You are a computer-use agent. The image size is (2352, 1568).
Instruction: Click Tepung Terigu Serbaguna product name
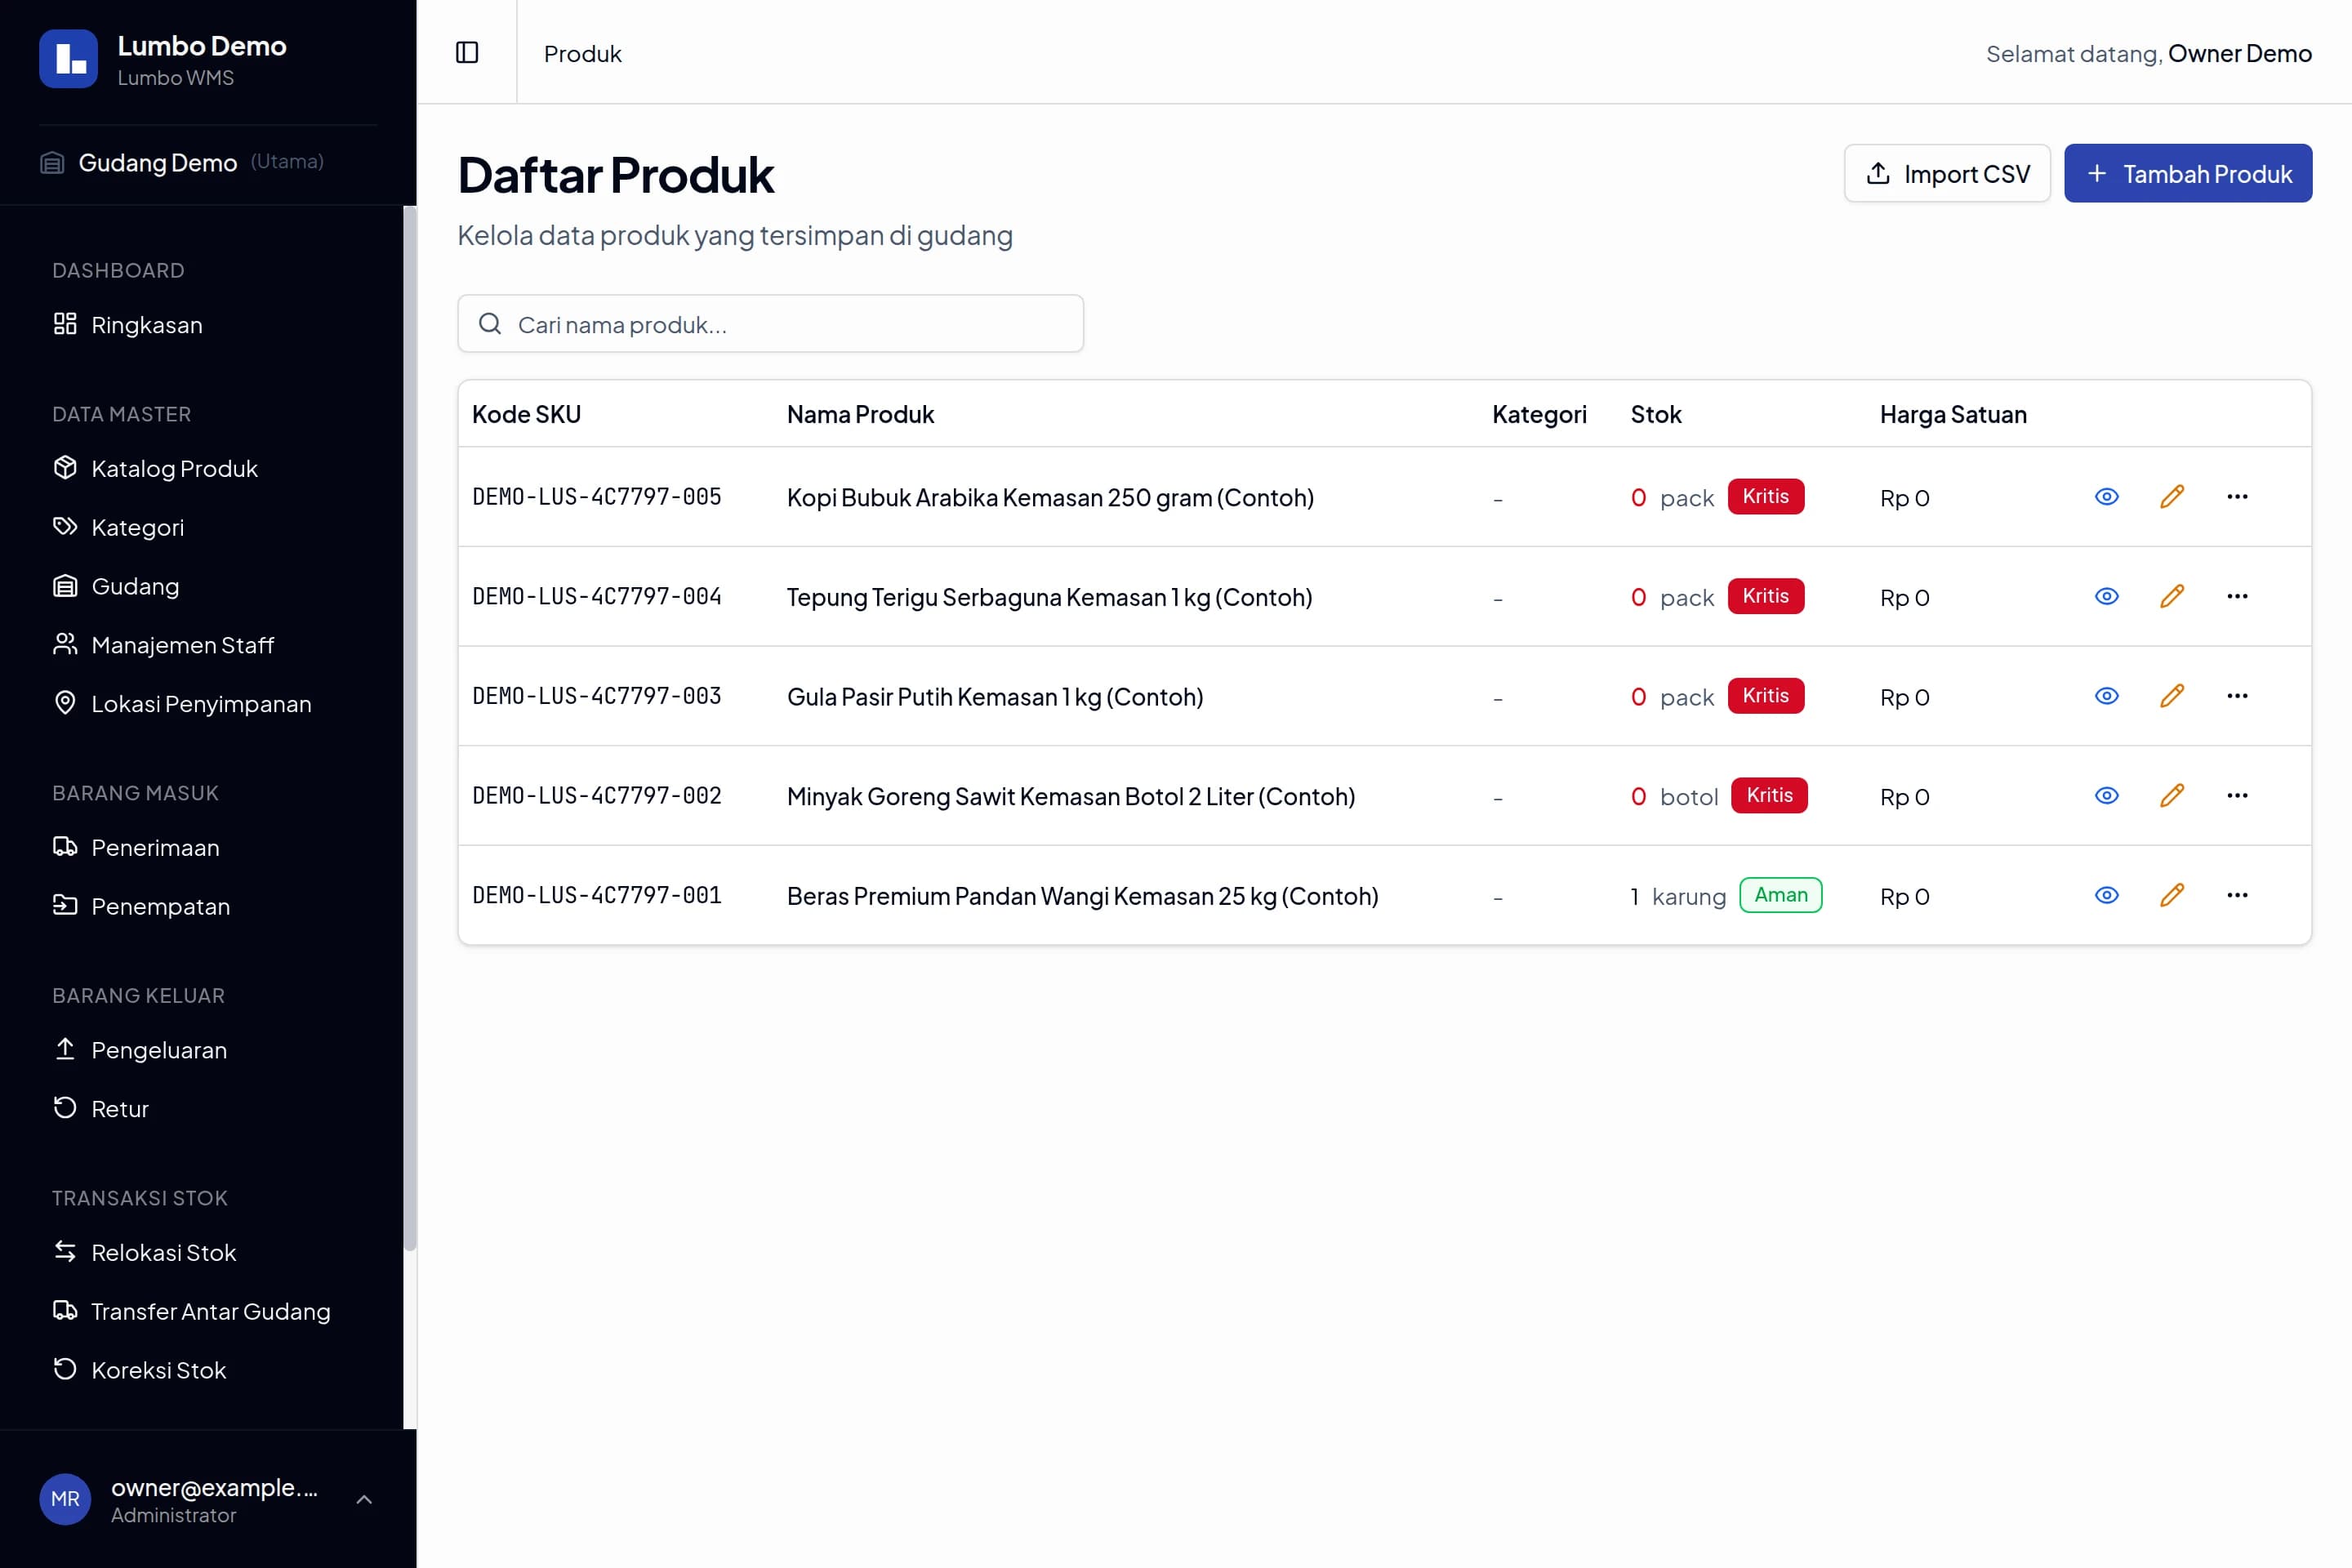(x=1049, y=597)
